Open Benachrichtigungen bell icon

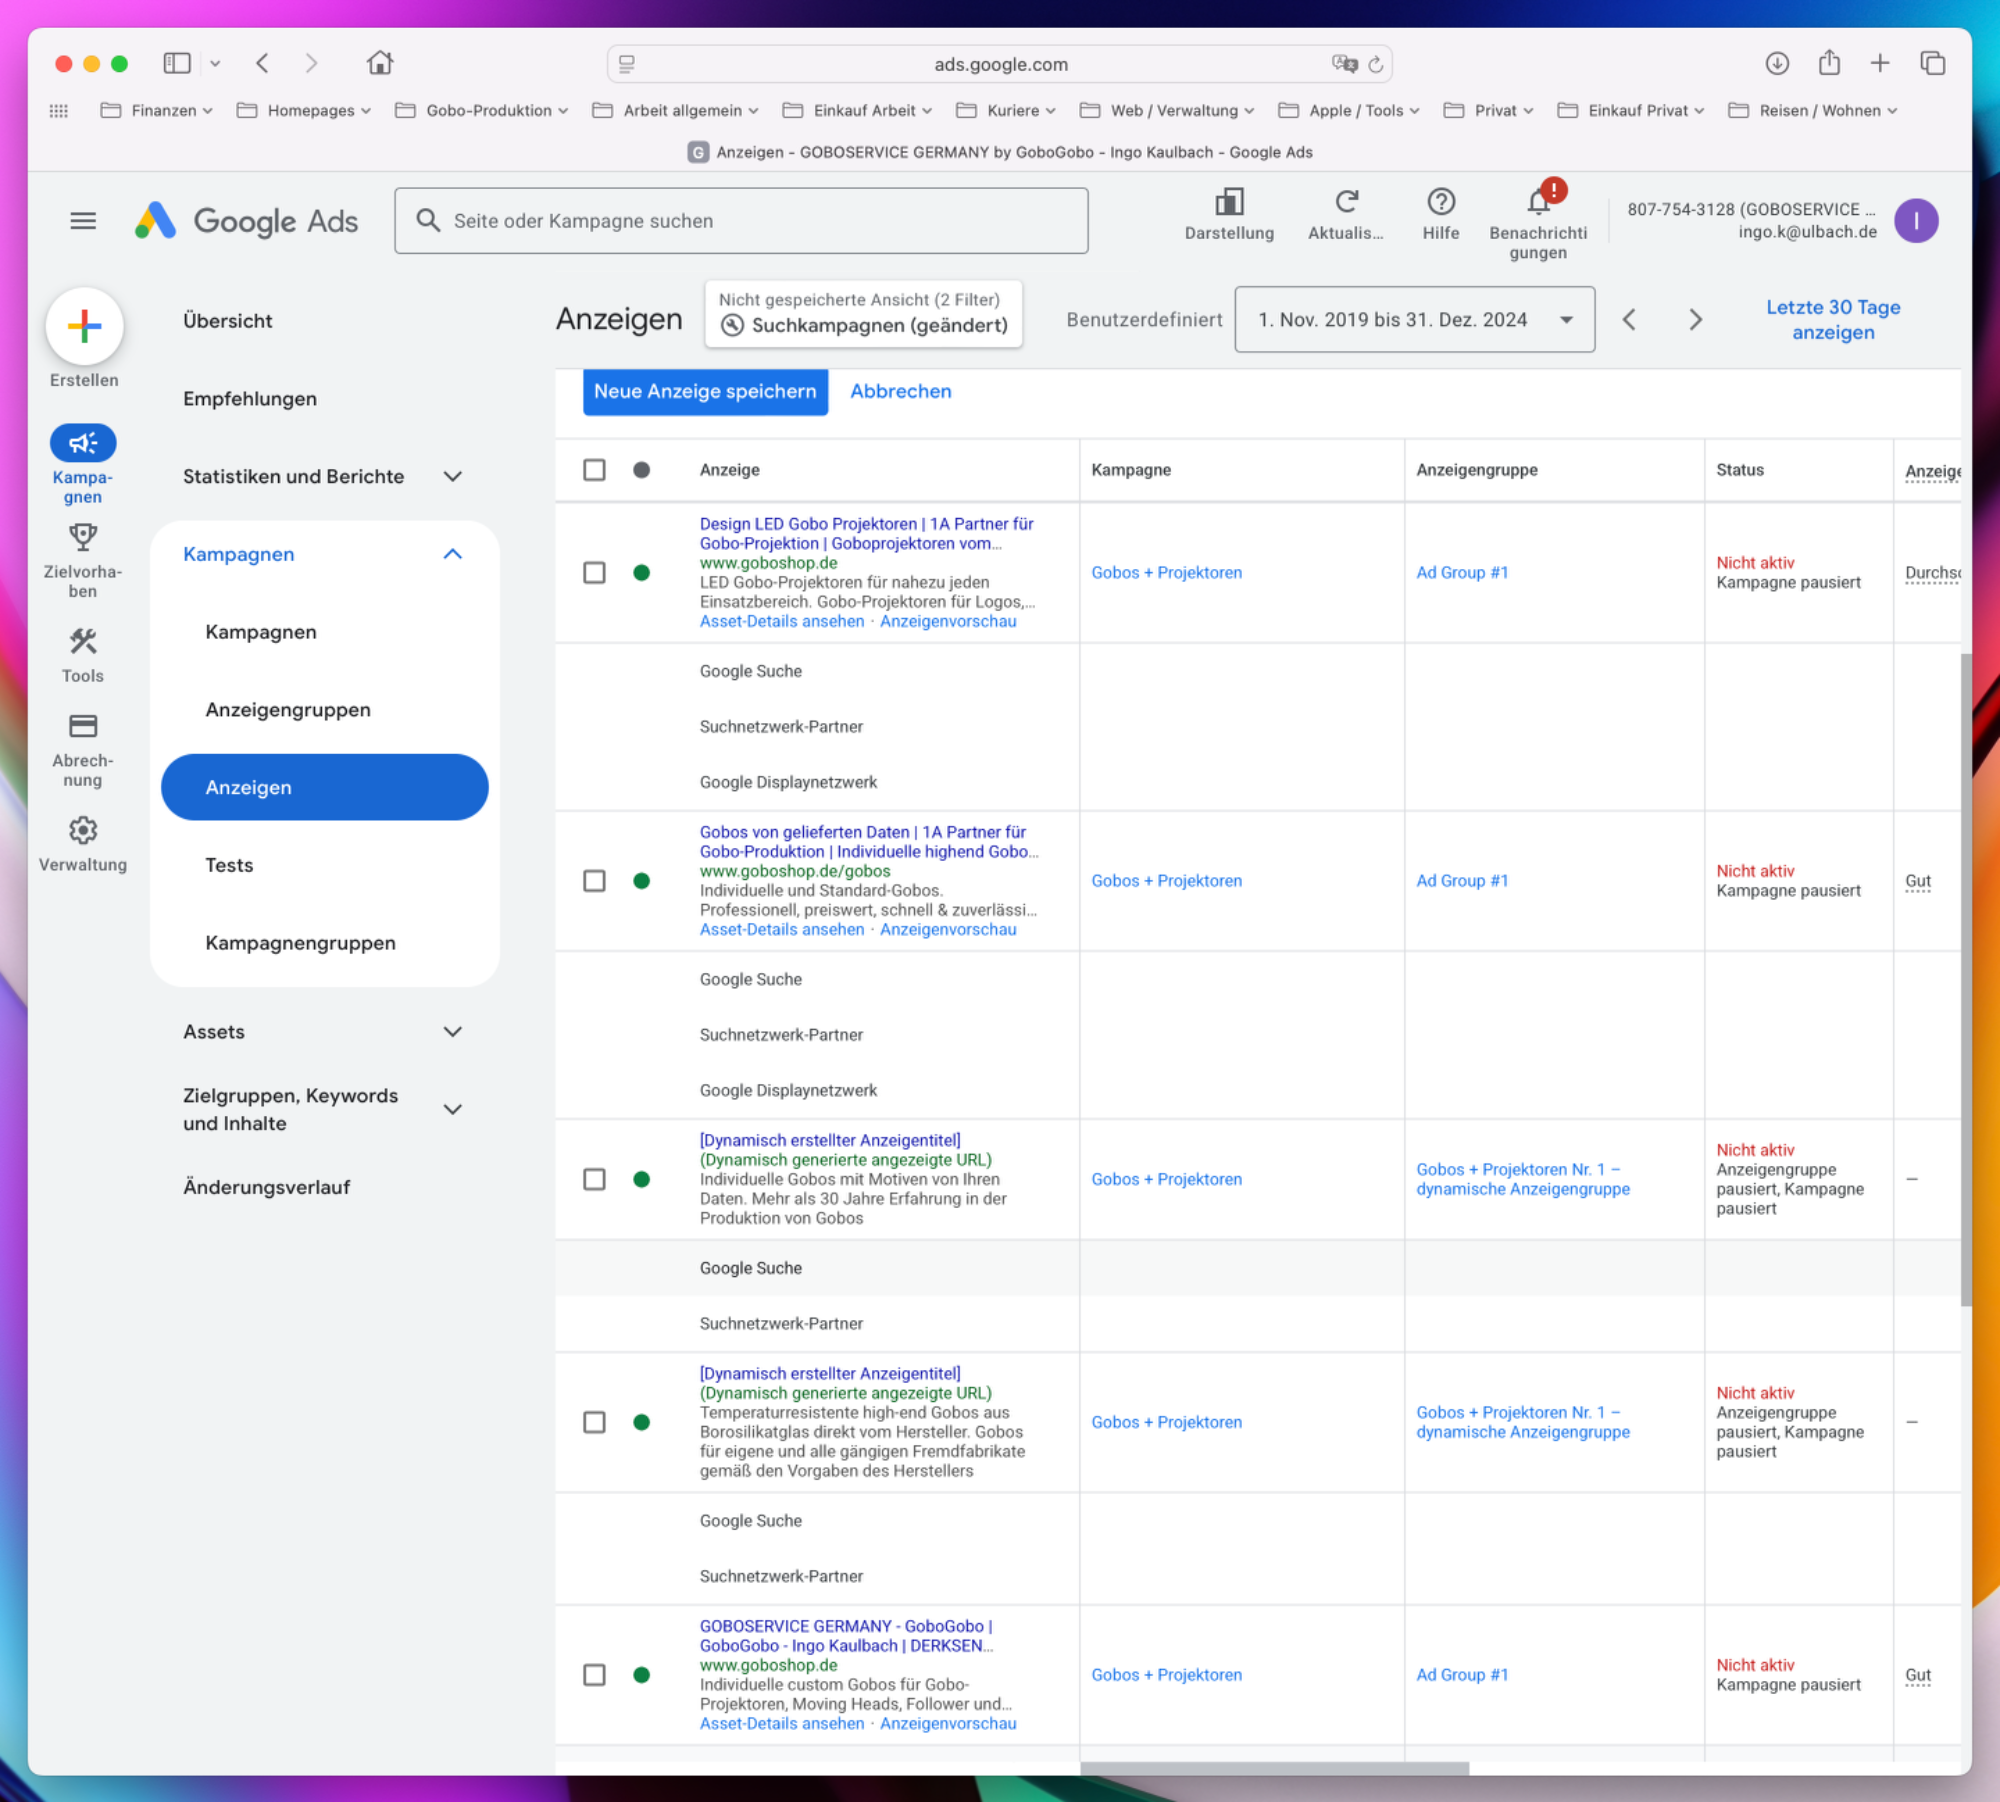point(1538,203)
